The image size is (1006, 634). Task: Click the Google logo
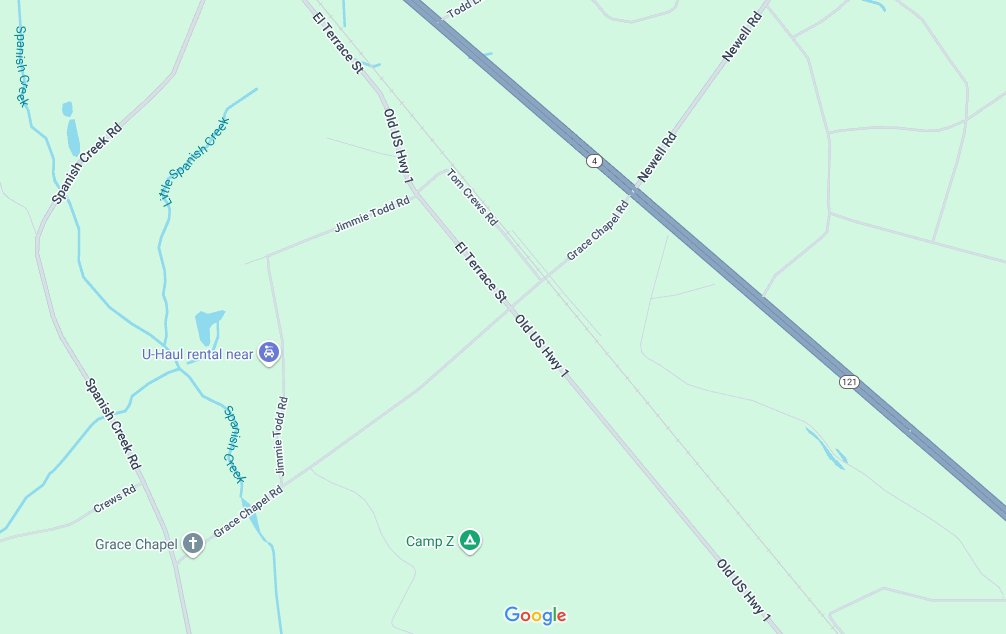coord(535,615)
